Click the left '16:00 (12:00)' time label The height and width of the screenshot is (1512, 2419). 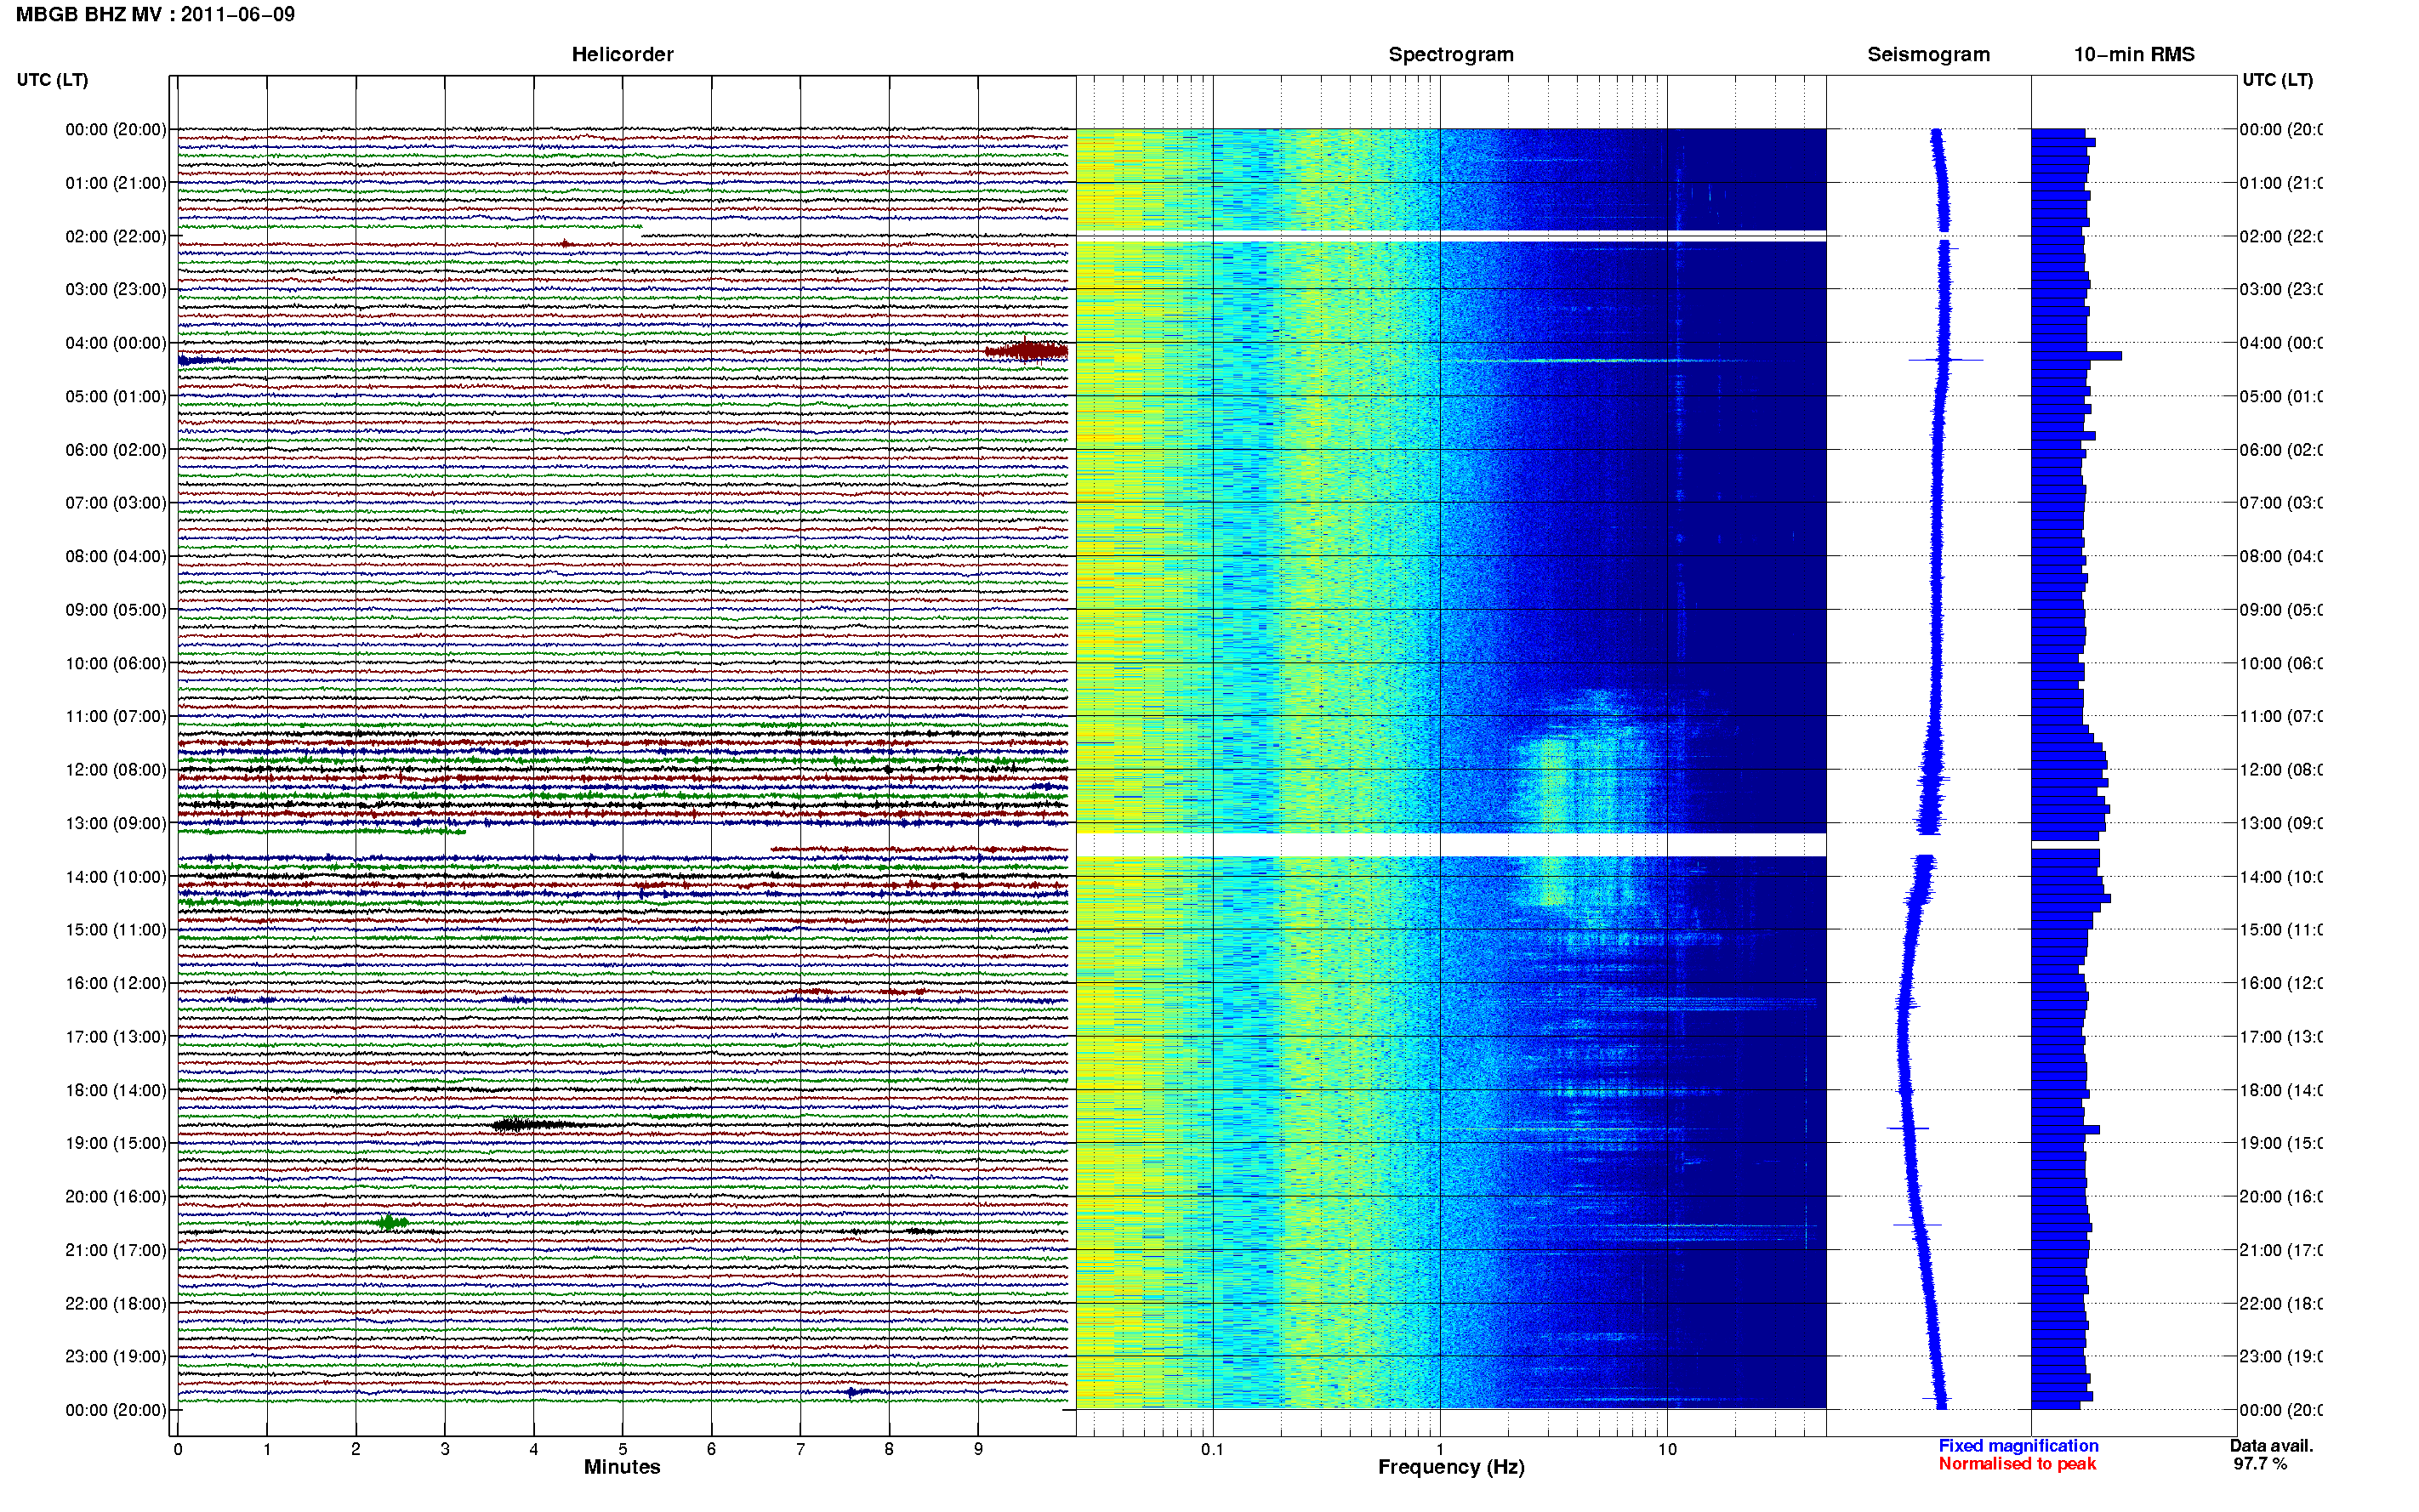click(x=116, y=983)
